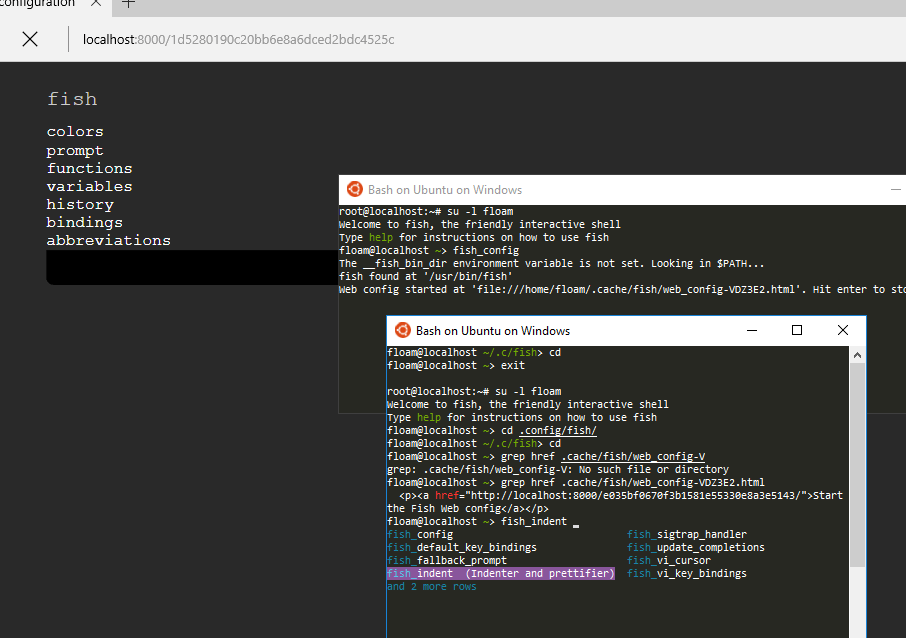906x638 pixels.
Task: Click the front terminal scrollbar thumb
Action: (x=857, y=465)
